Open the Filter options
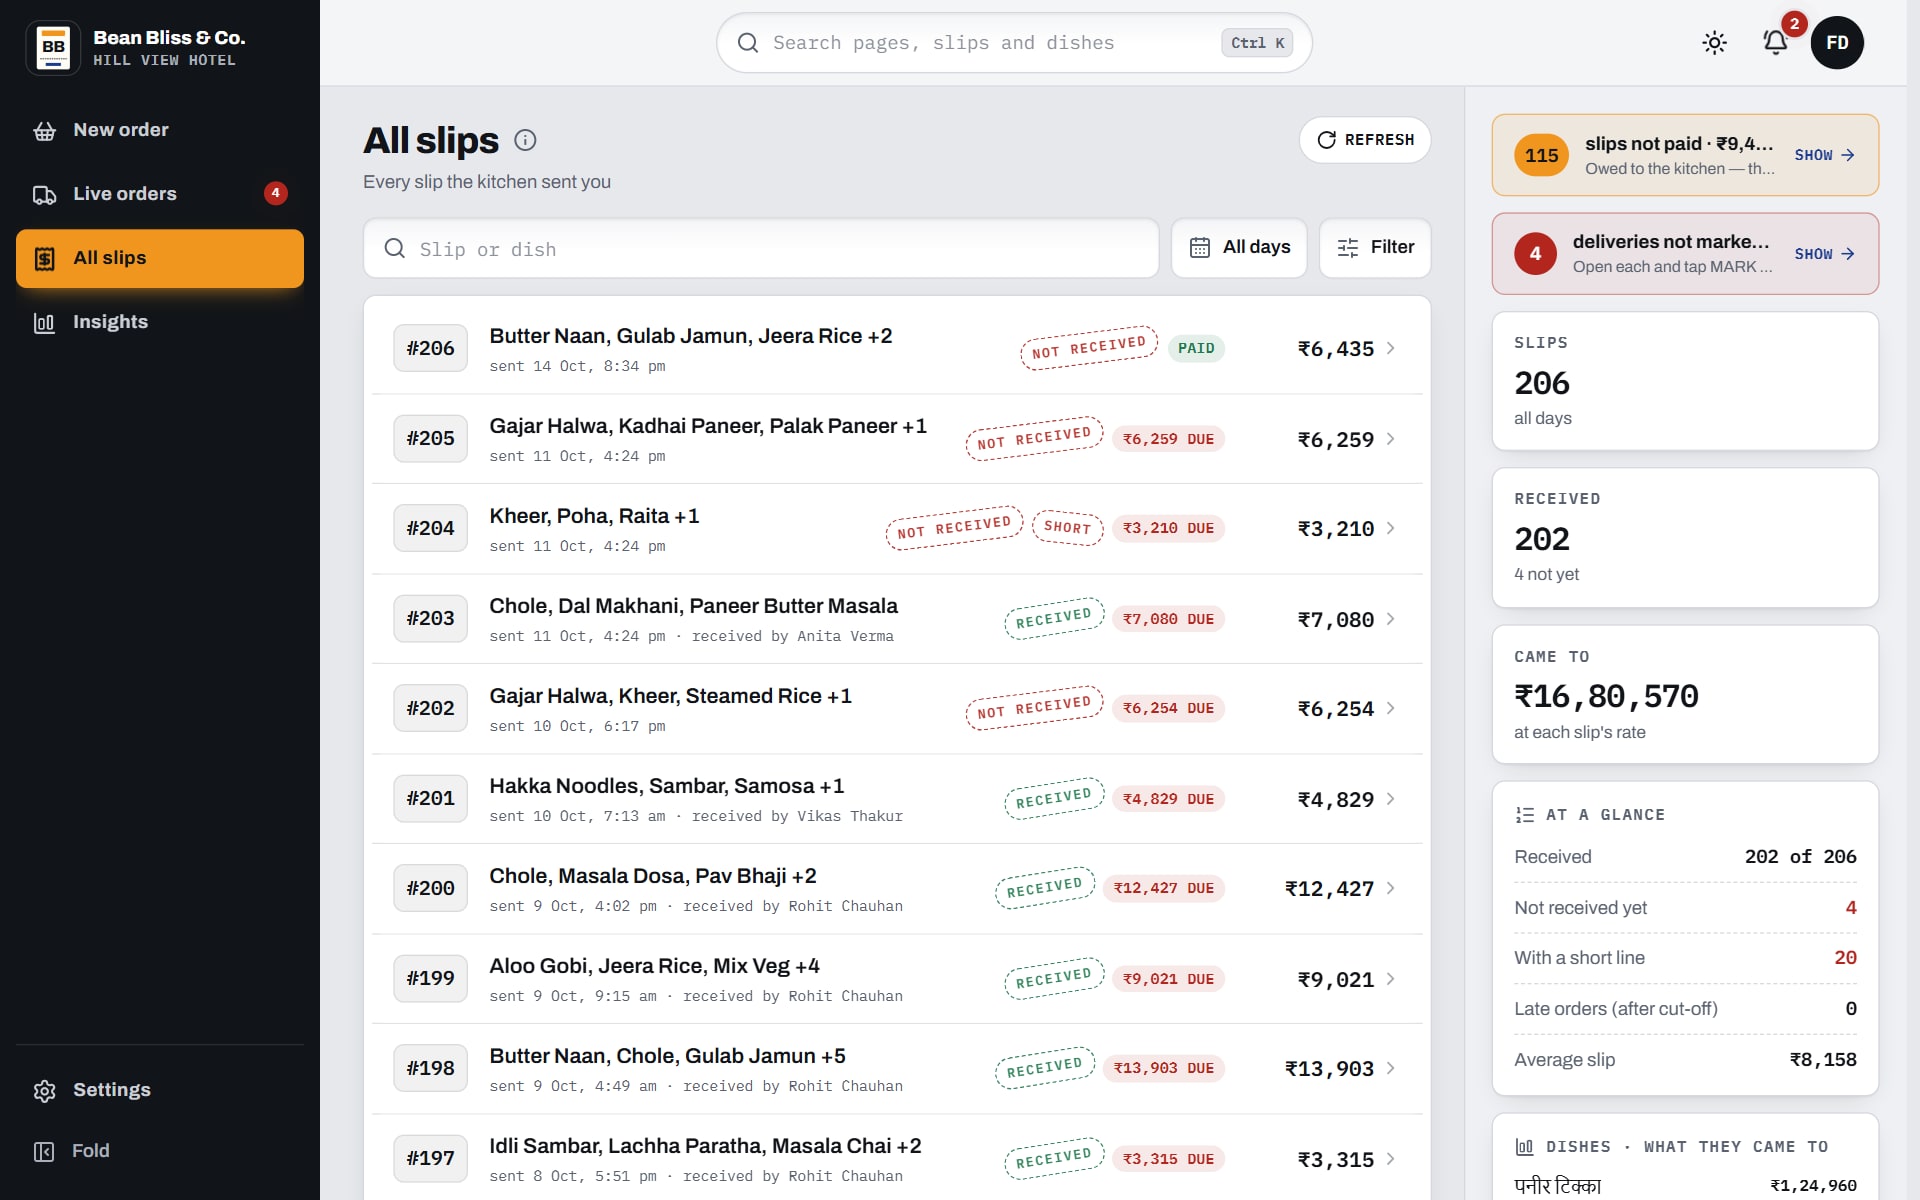Viewport: 1920px width, 1200px height. pos(1375,248)
